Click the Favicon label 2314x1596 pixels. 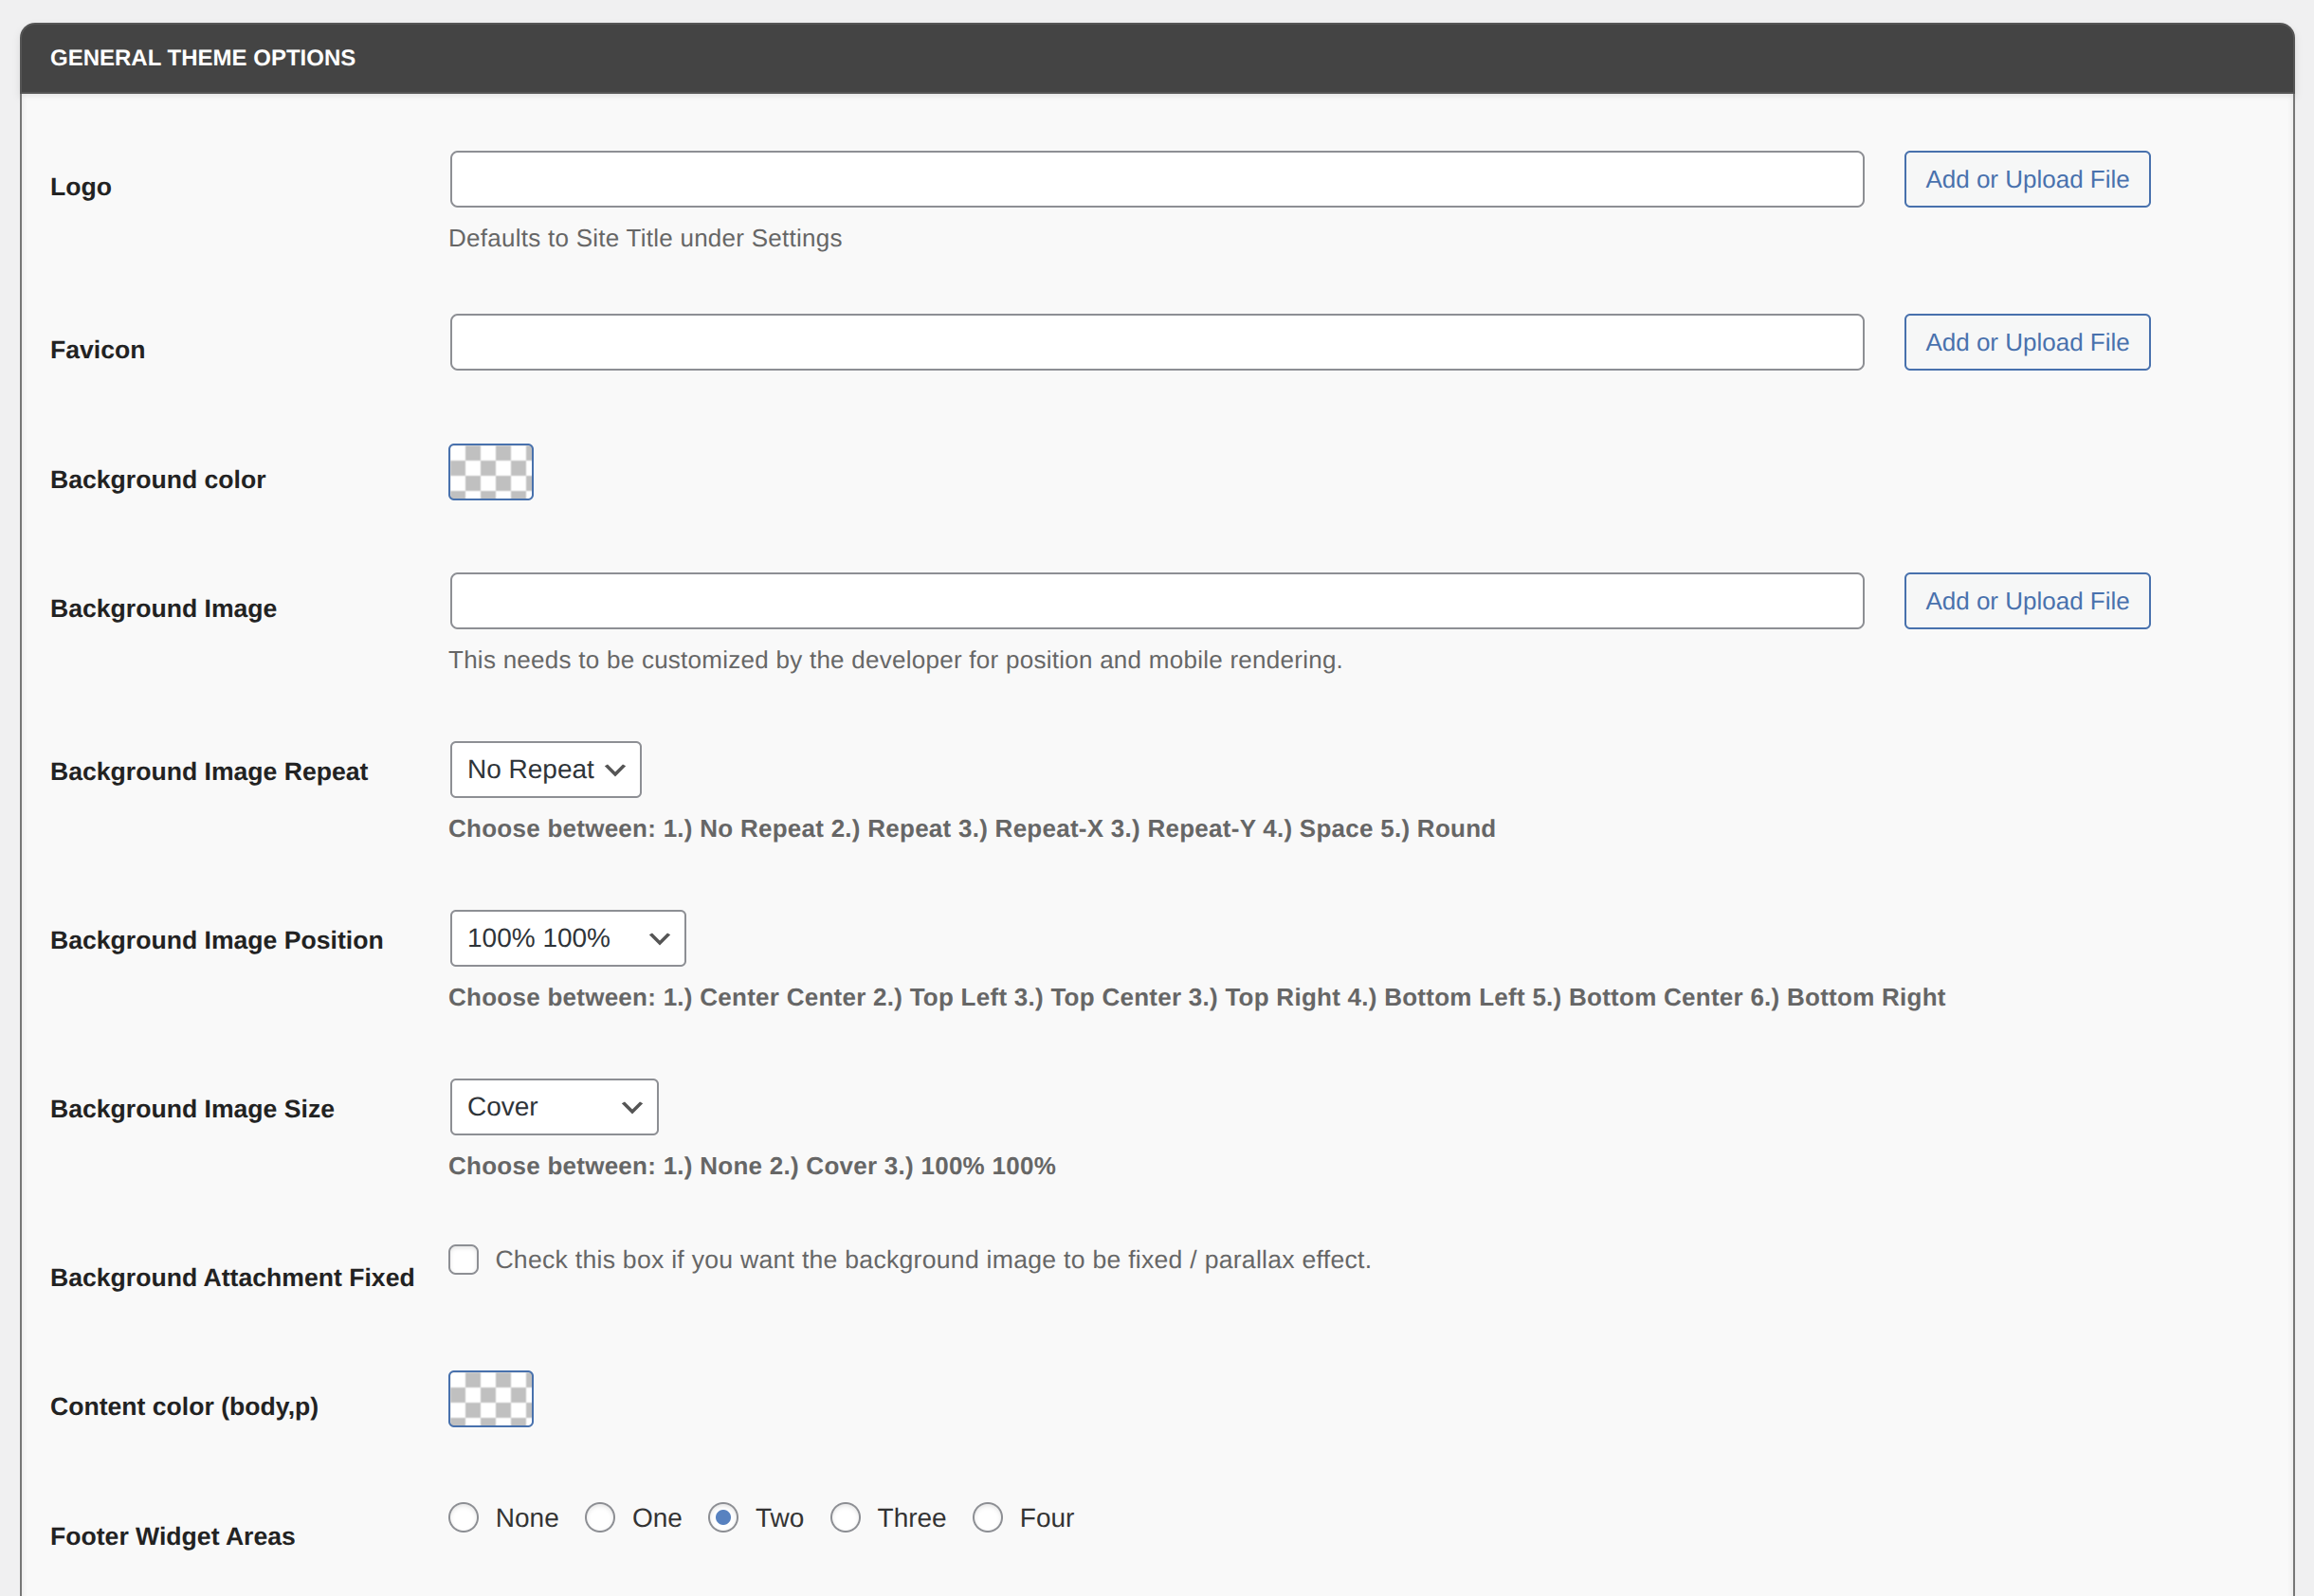pos(98,350)
